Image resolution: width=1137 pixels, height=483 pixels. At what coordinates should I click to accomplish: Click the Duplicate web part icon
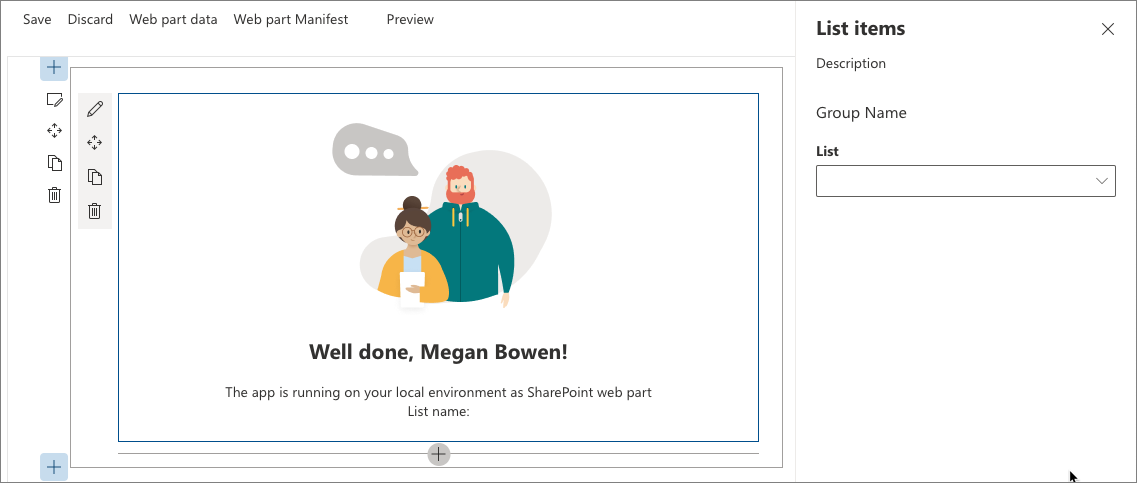(x=95, y=177)
